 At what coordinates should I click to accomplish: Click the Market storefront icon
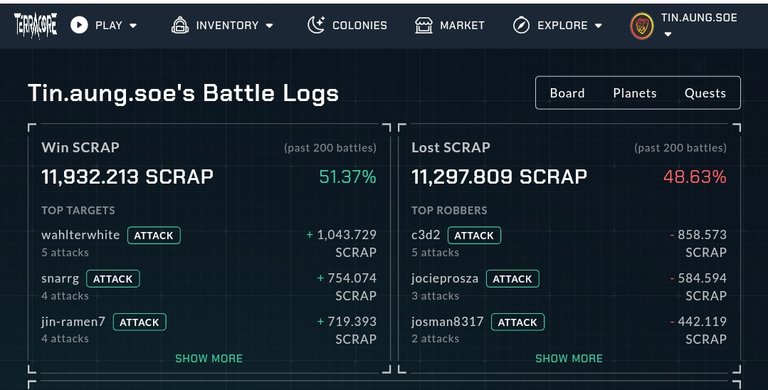(424, 25)
